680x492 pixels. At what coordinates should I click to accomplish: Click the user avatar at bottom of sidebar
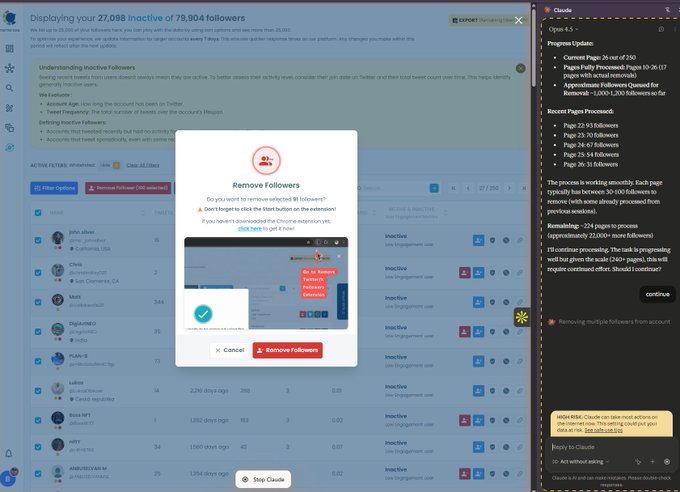coord(8,478)
